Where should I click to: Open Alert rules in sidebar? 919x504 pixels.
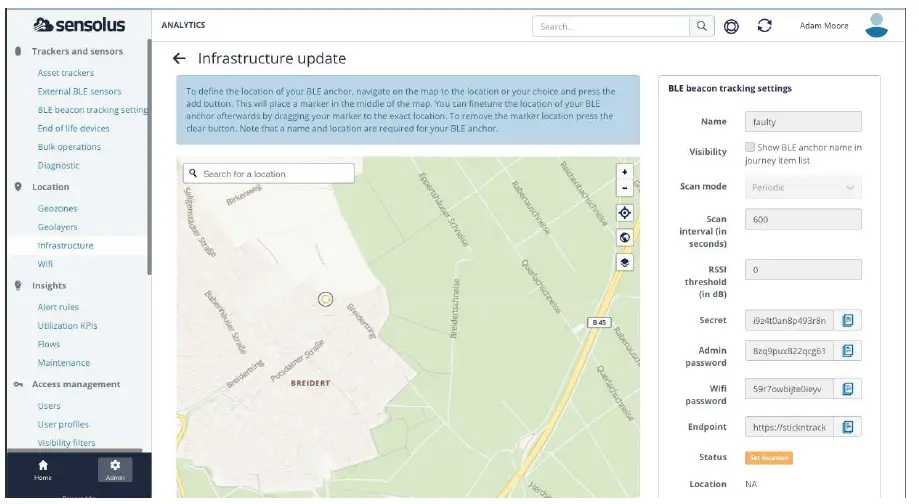(58, 307)
